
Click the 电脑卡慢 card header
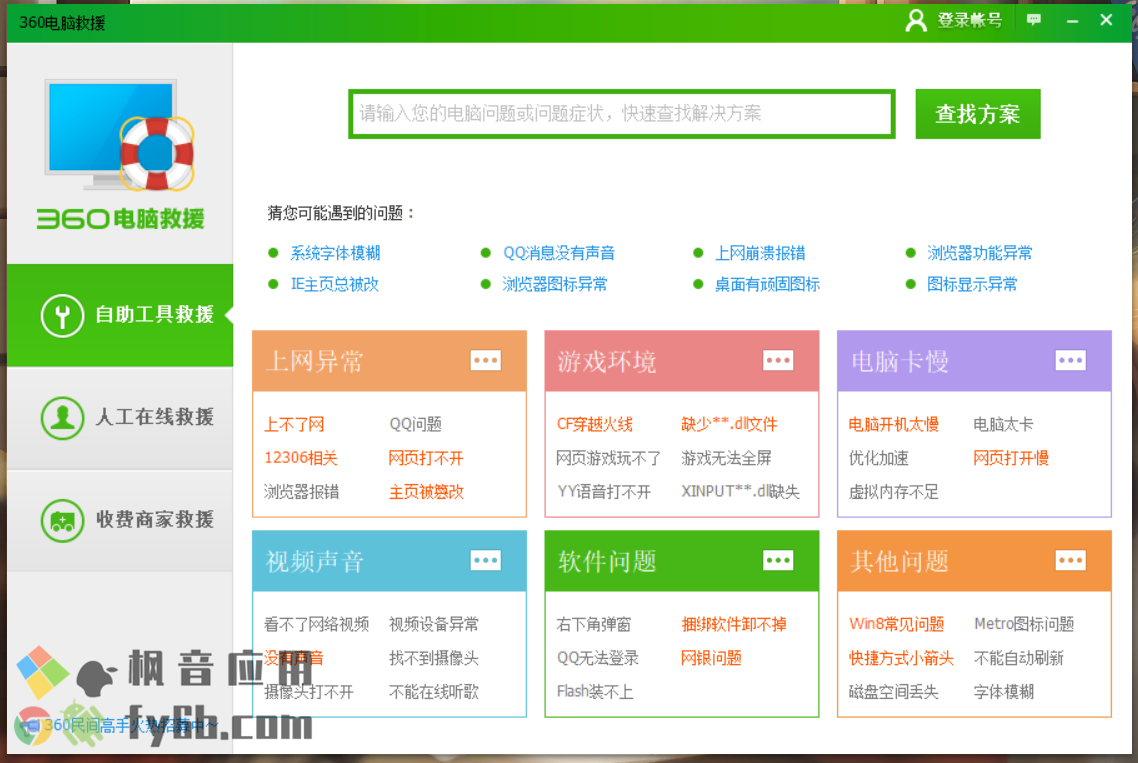click(x=974, y=361)
